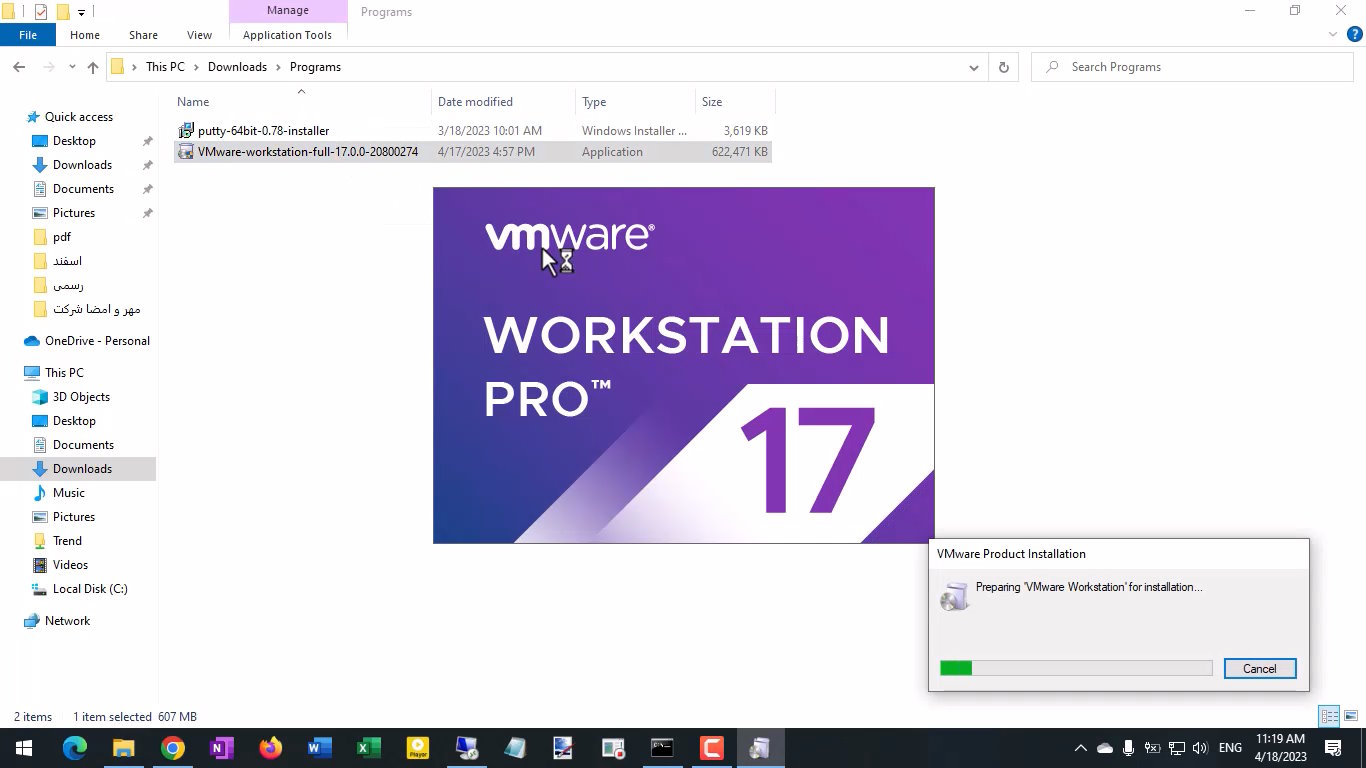Viewport: 1366px width, 768px height.
Task: Click This PC in the address breadcrumb
Action: 165,67
